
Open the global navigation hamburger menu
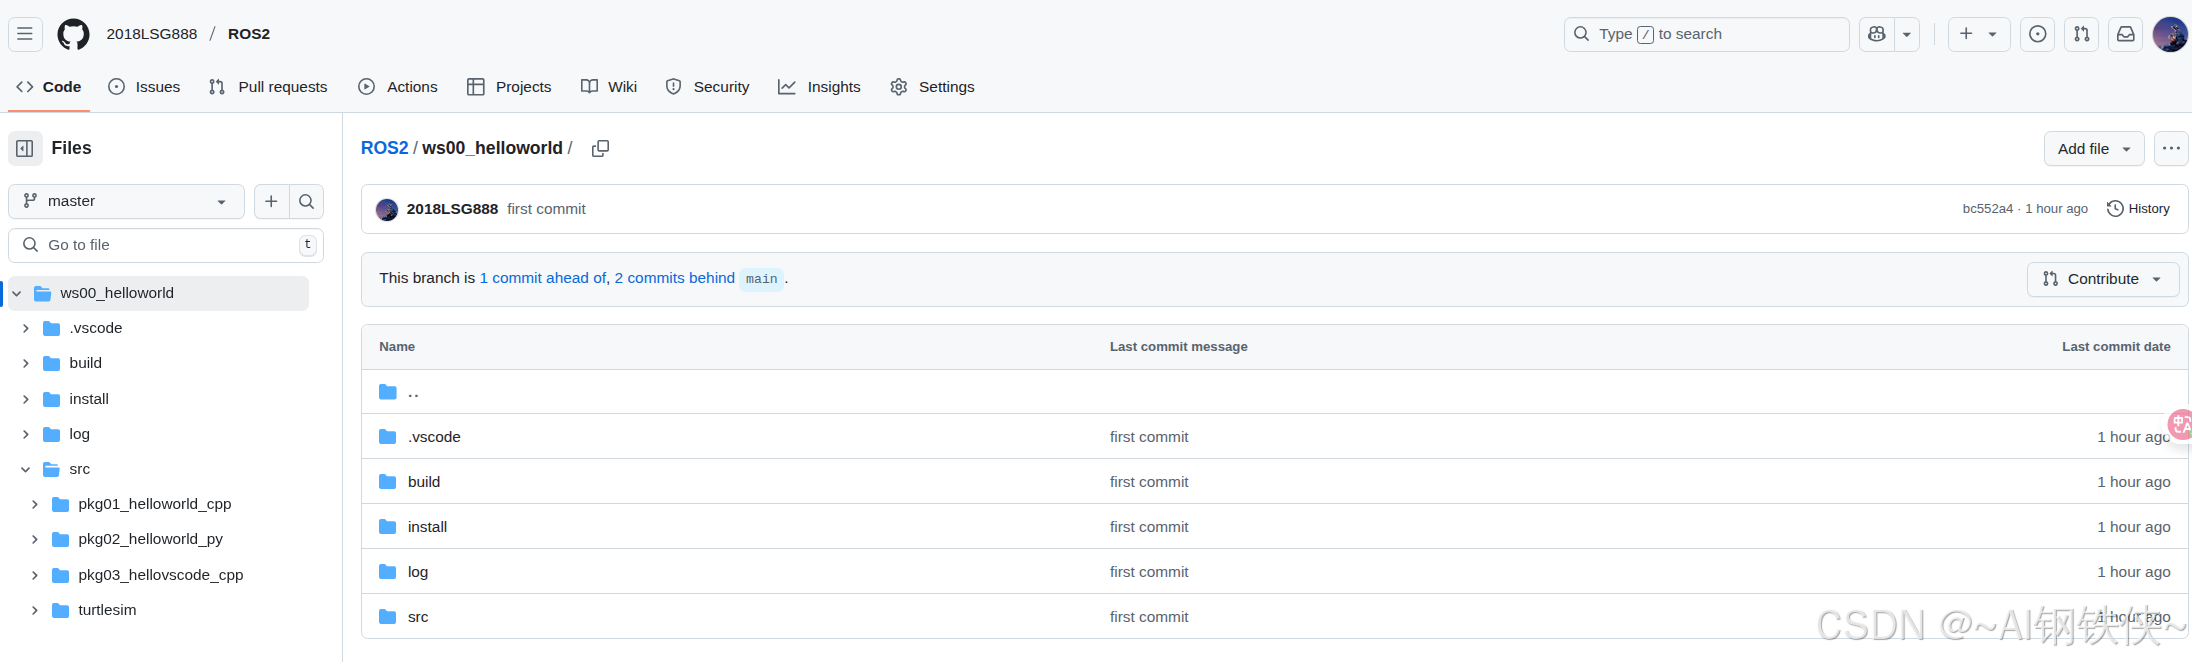25,34
